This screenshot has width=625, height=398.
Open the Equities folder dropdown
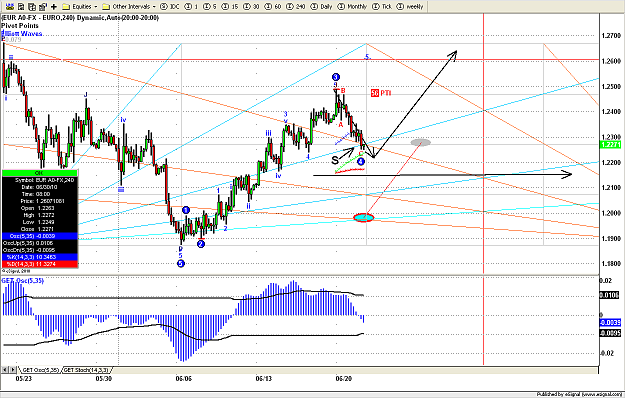(x=80, y=6)
